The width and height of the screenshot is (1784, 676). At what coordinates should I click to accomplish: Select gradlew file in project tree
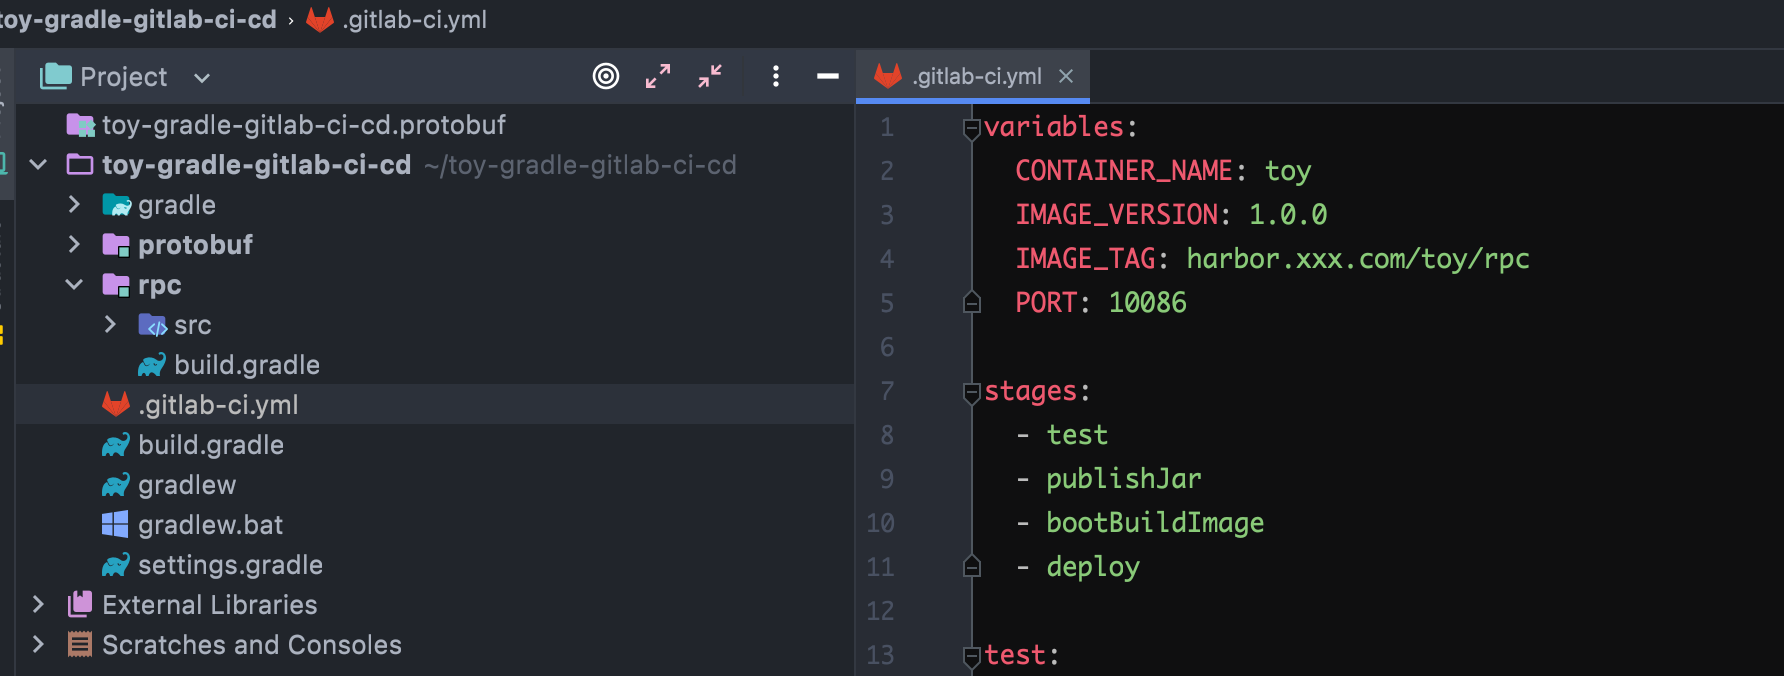click(x=187, y=485)
